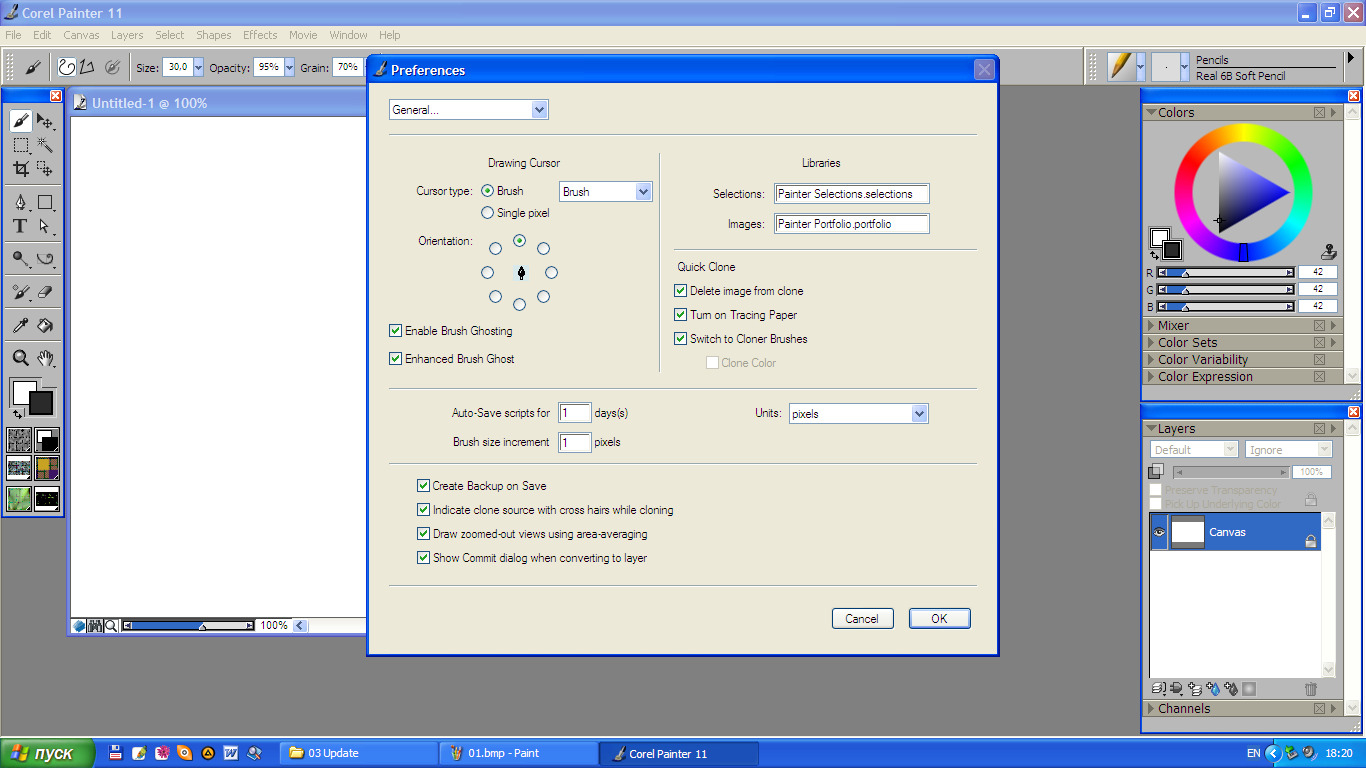Uncheck Enable Brush Ghosting

[396, 331]
